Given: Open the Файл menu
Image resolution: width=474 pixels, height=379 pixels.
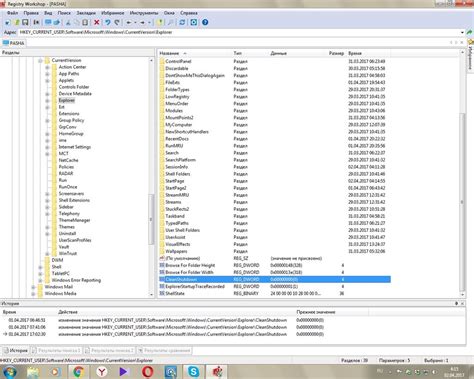Looking at the screenshot, I should coord(12,13).
